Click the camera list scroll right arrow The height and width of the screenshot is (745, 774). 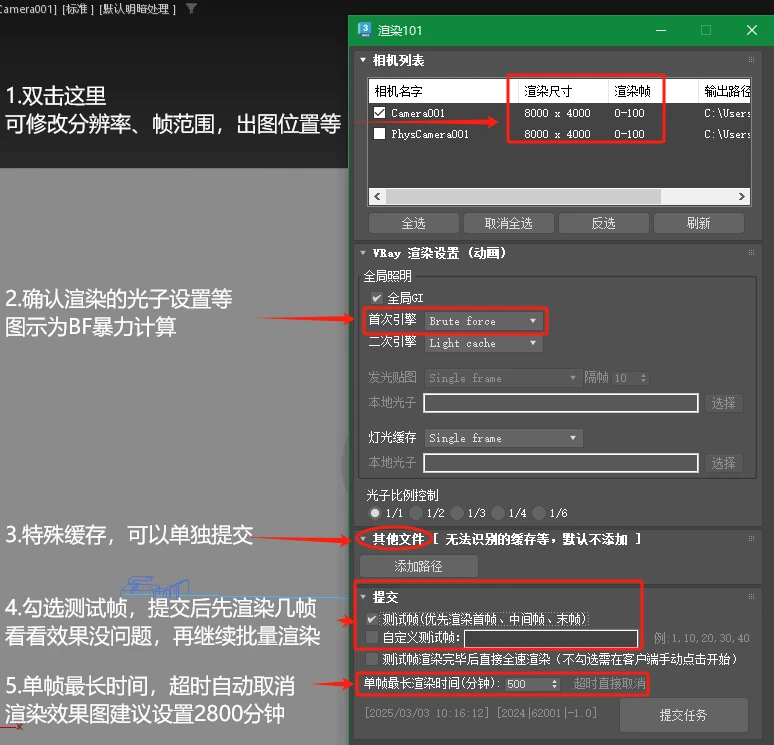[741, 196]
